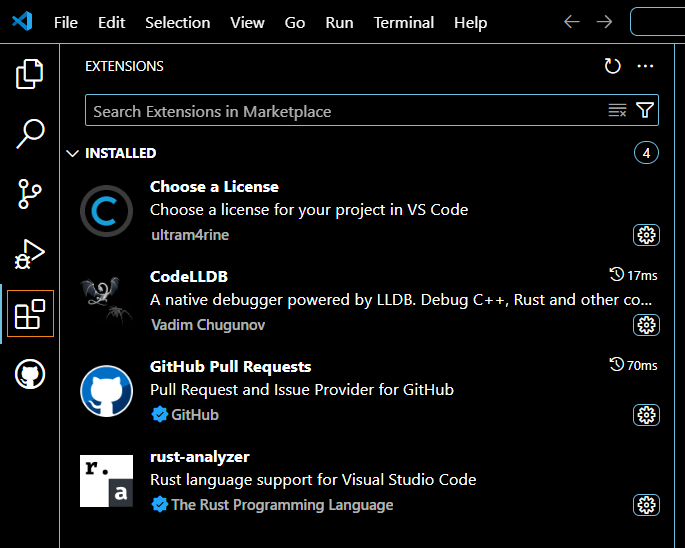685x548 pixels.
Task: Open manage gear for rust-analyzer
Action: point(646,505)
